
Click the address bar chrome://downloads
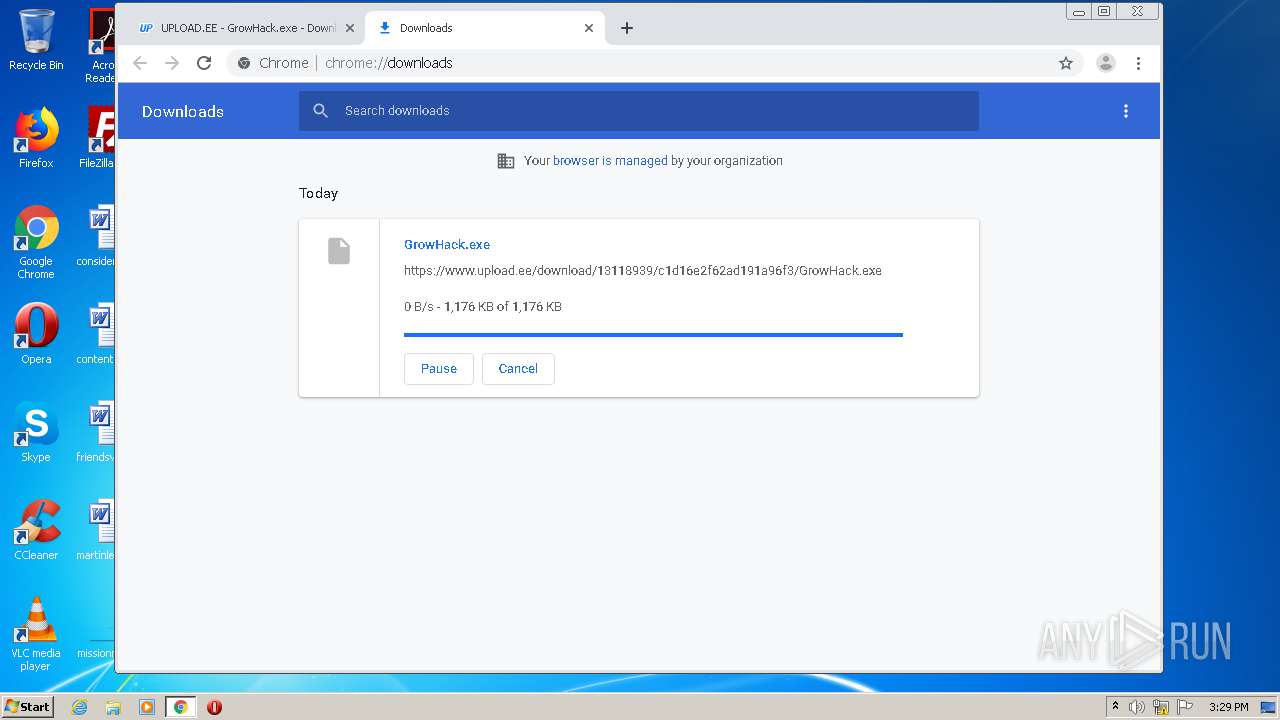[x=655, y=63]
